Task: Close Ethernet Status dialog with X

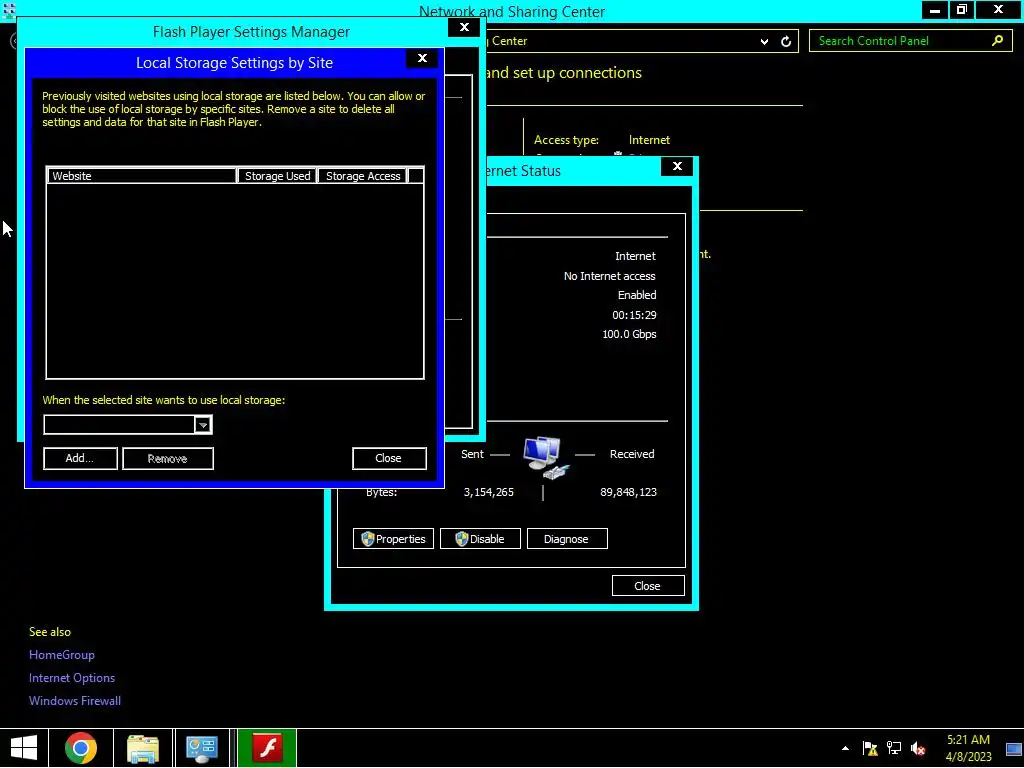Action: 677,167
